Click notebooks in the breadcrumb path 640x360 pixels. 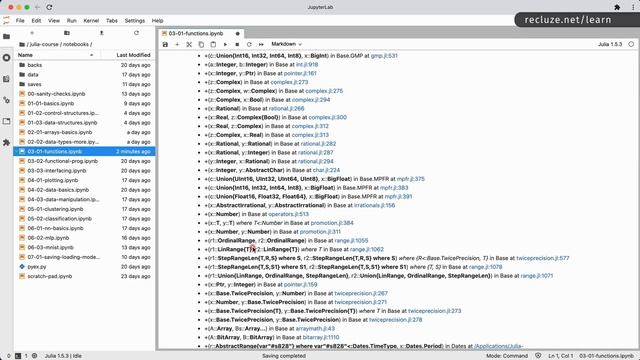coord(76,44)
